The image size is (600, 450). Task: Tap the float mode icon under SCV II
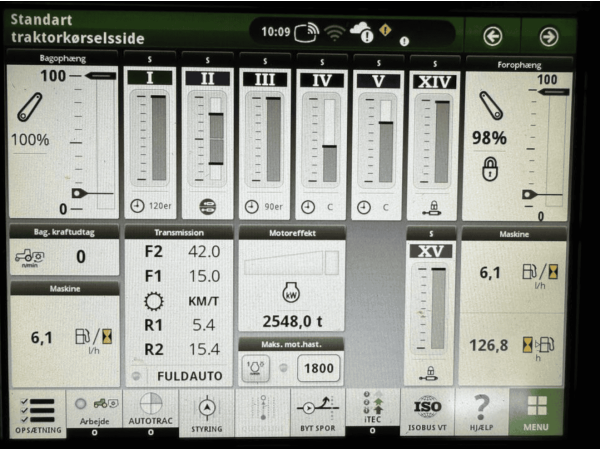click(x=207, y=207)
